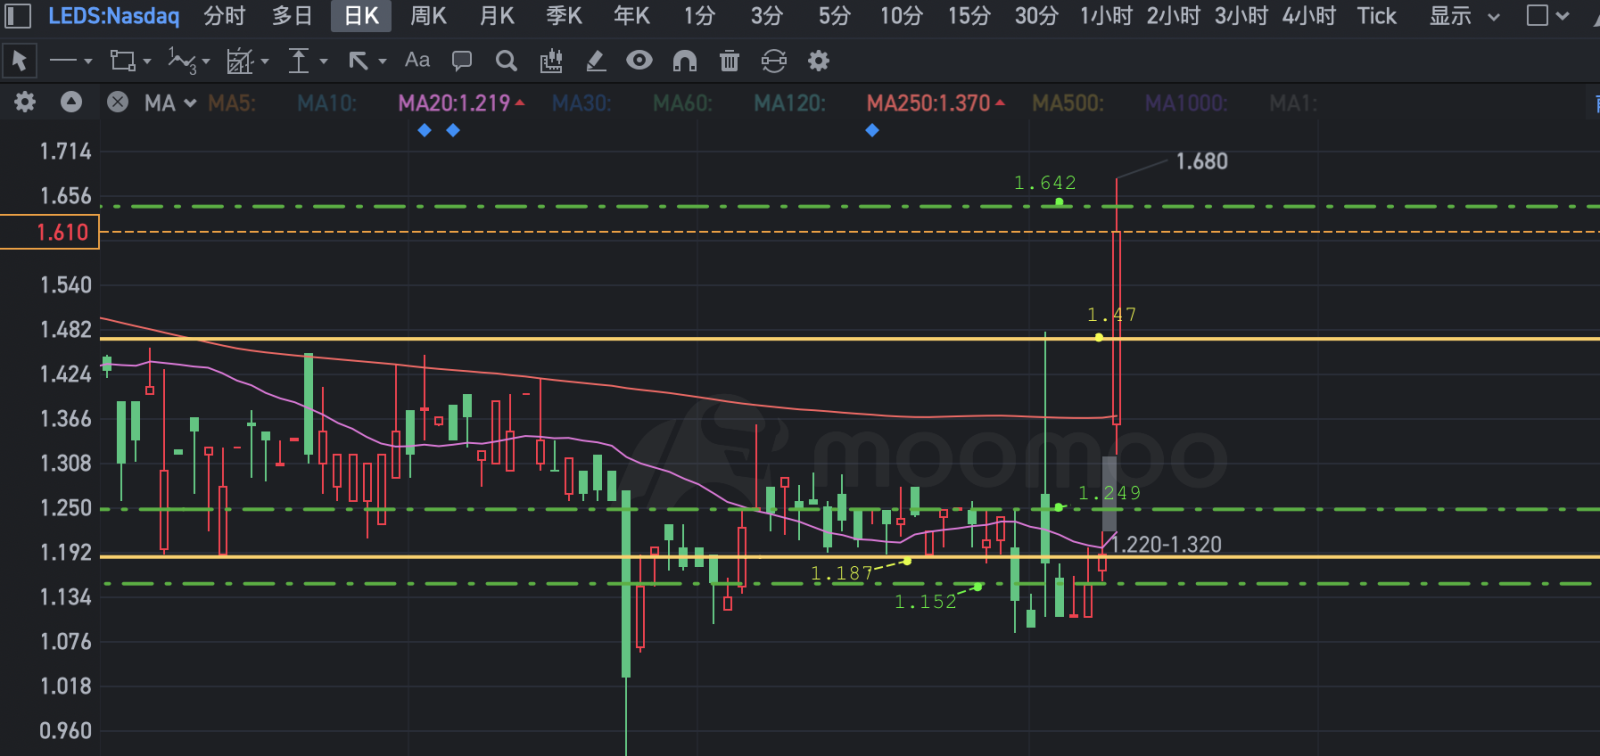
Task: Click the 1.220-1.320 range label
Action: pyautogui.click(x=1167, y=545)
